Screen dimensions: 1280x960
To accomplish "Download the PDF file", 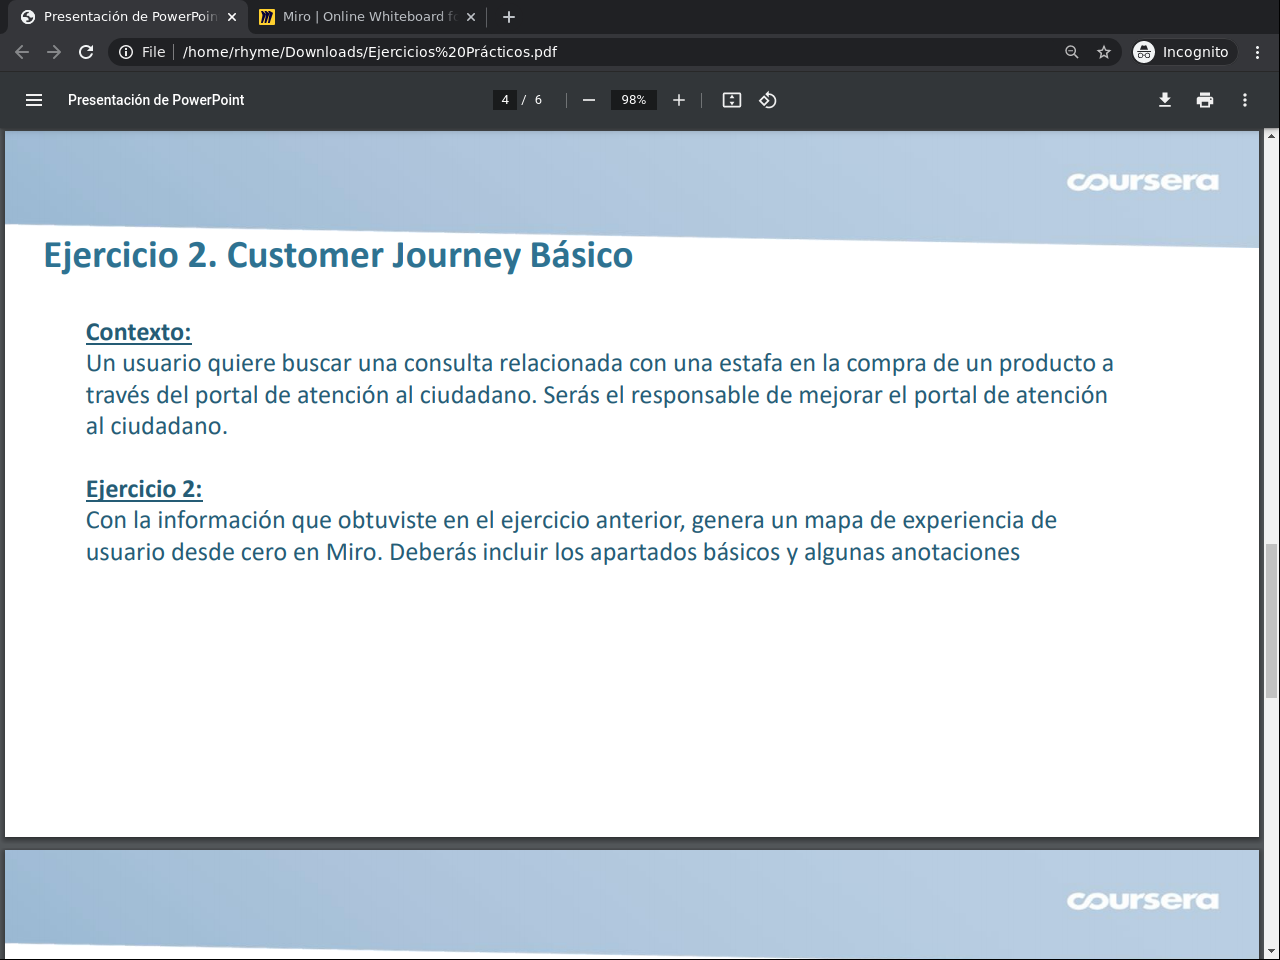I will 1165,100.
